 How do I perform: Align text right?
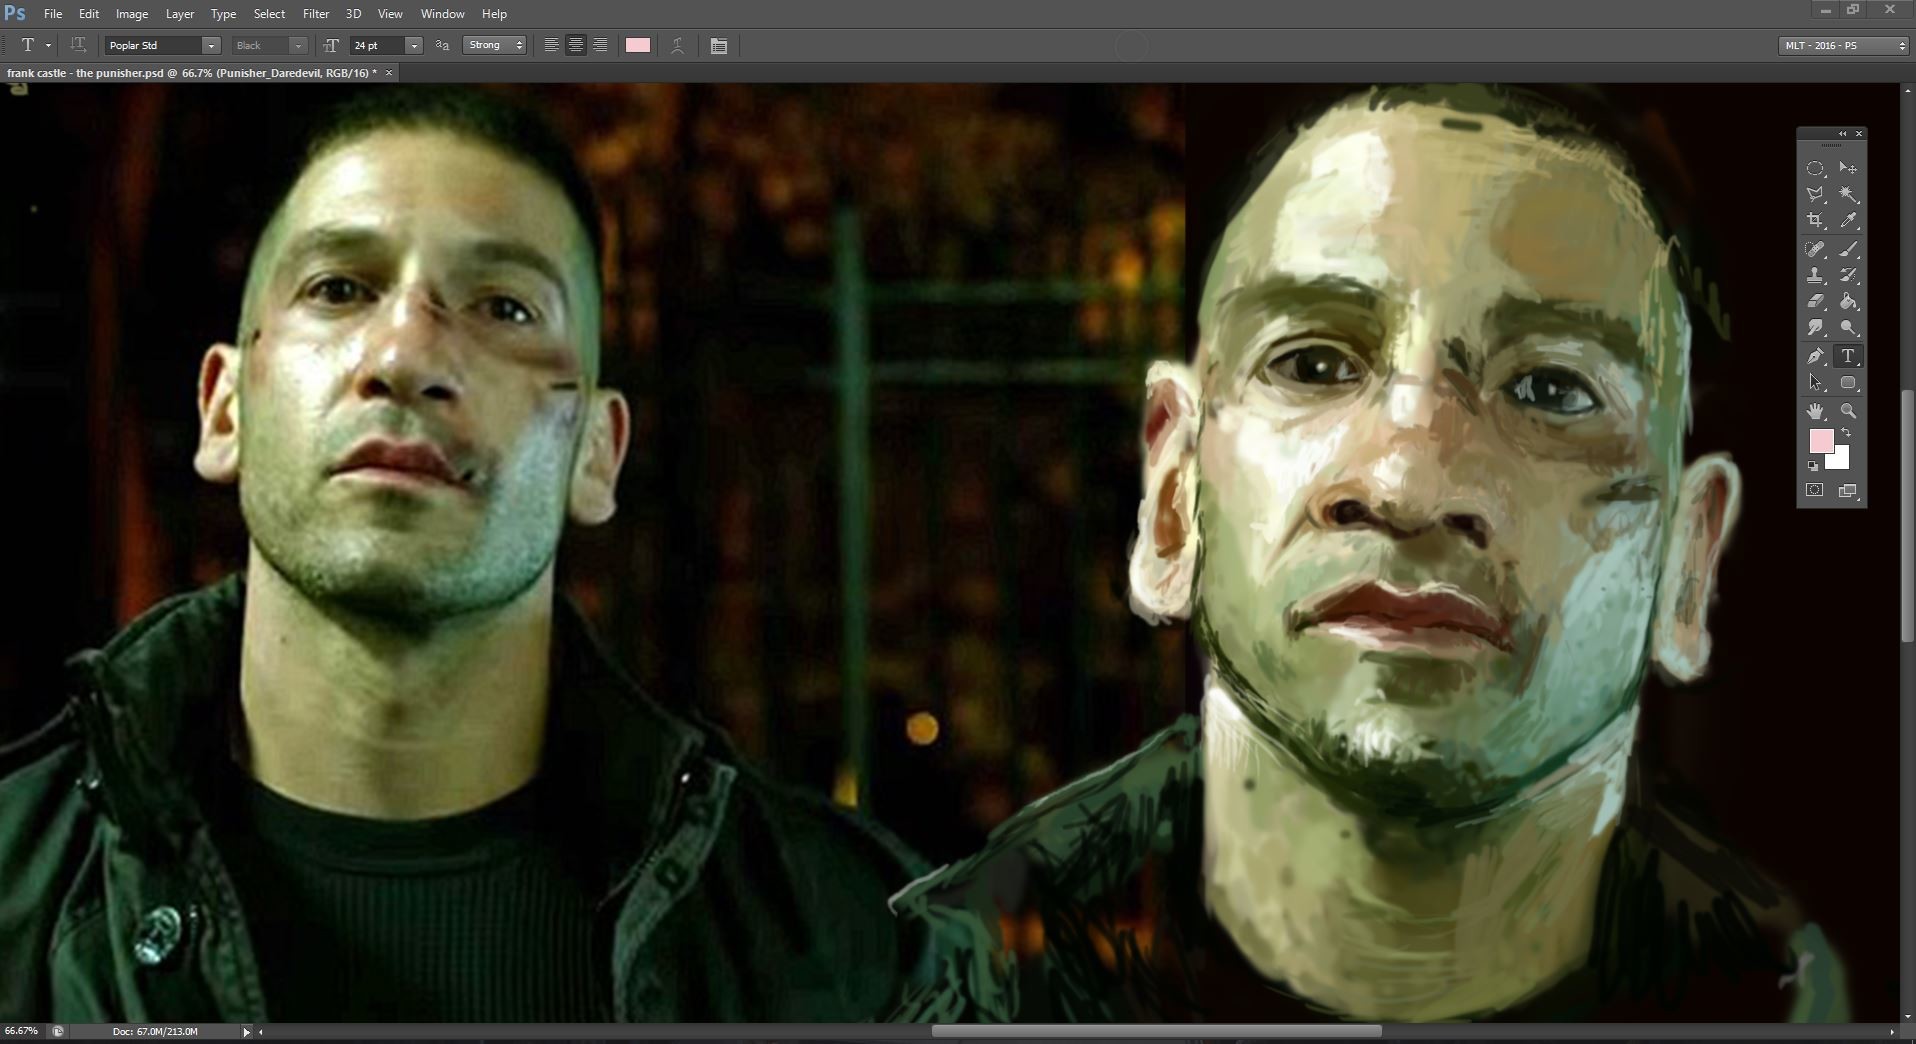point(600,45)
